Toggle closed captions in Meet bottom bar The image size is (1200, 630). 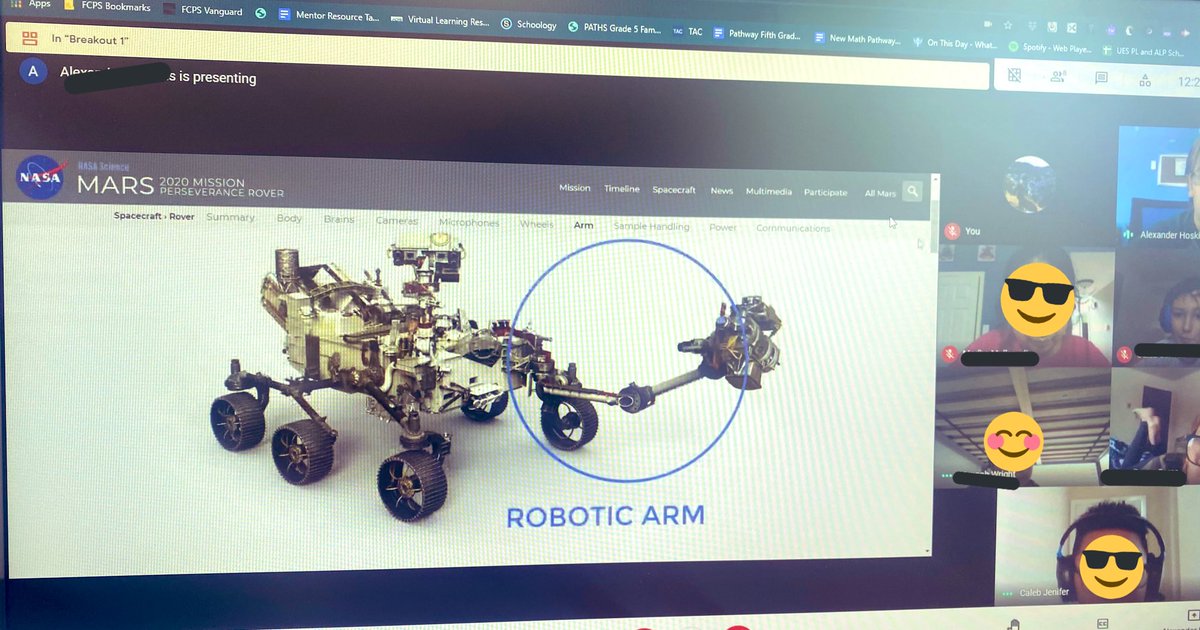(1102, 624)
